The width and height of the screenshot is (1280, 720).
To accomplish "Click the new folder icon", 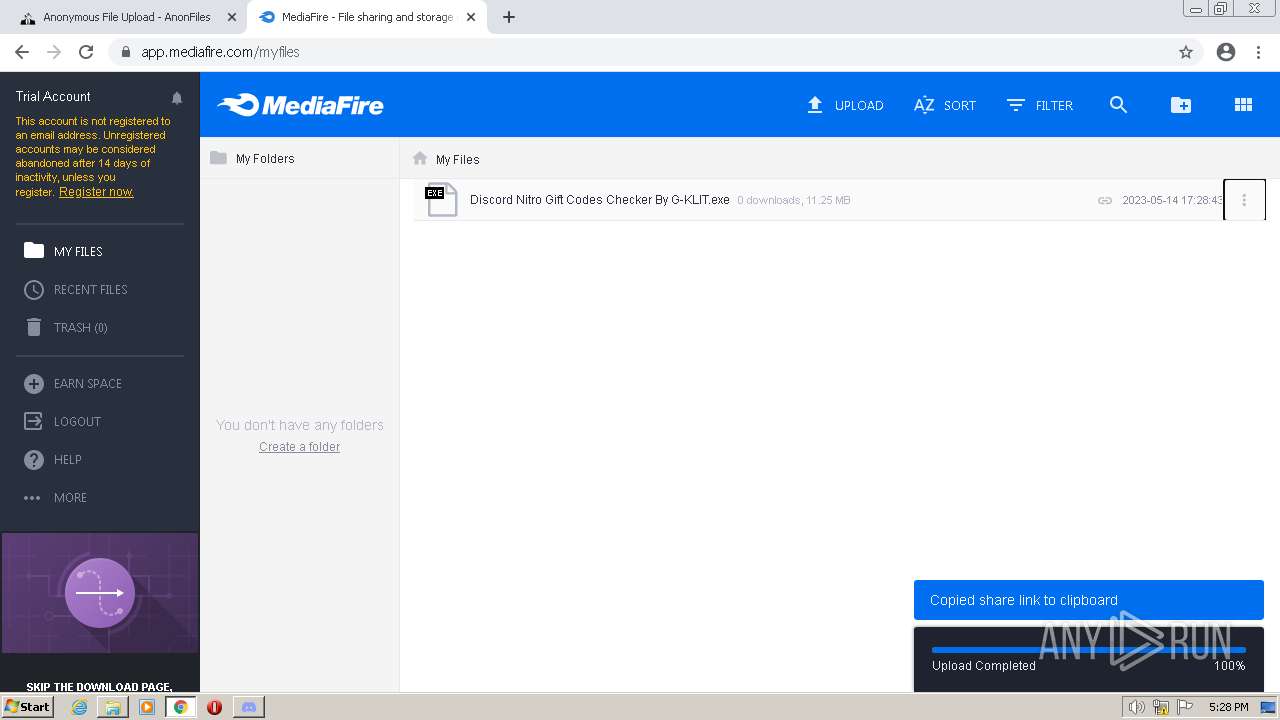I will pos(1181,105).
